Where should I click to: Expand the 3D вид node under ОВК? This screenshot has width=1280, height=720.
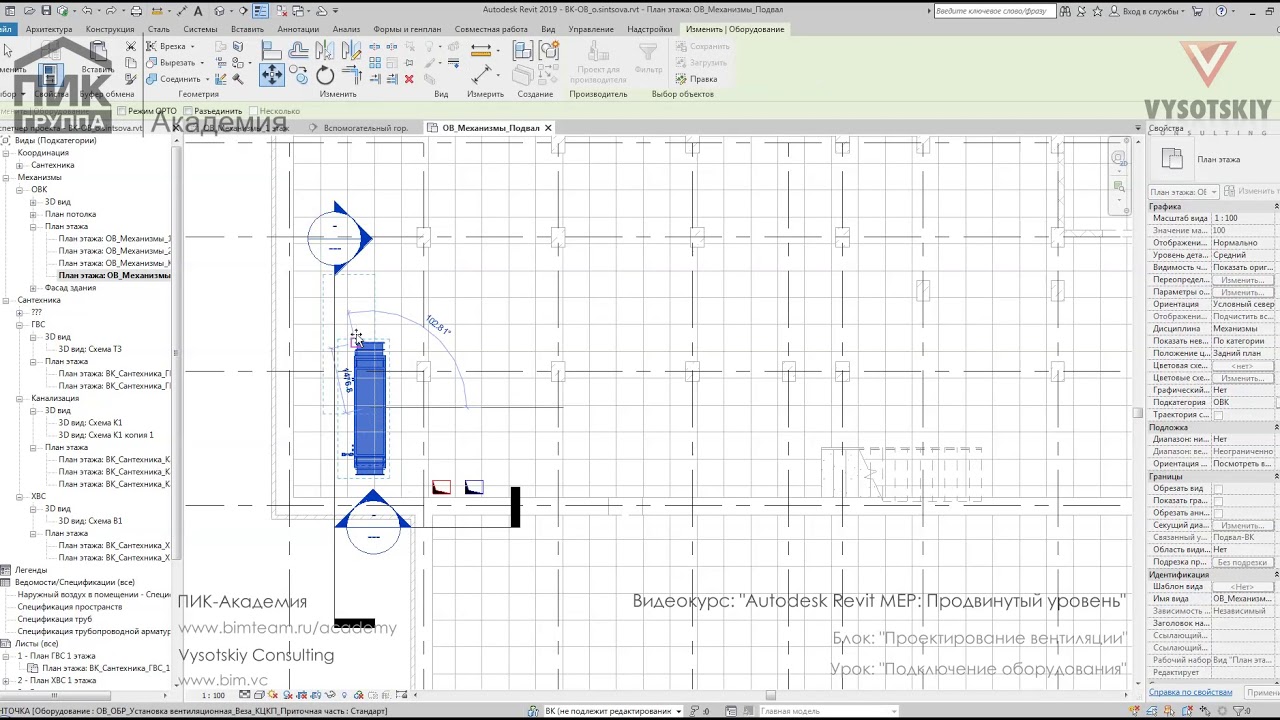tap(33, 202)
